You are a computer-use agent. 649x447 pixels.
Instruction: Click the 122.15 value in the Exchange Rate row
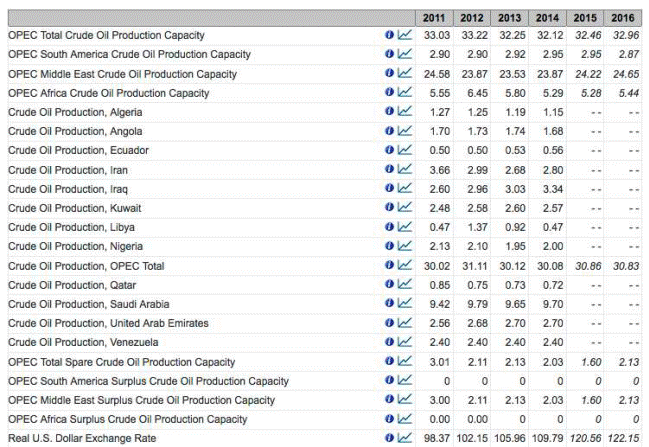(x=623, y=438)
